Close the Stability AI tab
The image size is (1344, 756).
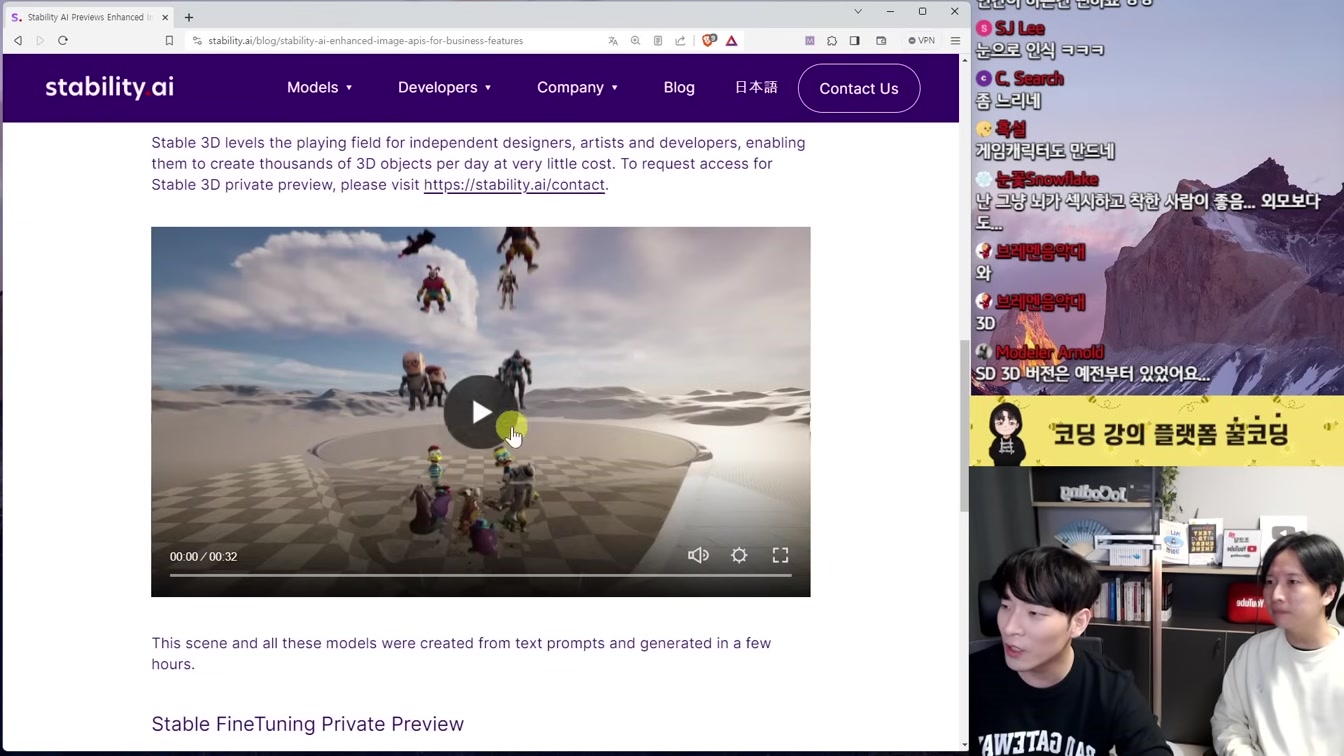tap(165, 17)
